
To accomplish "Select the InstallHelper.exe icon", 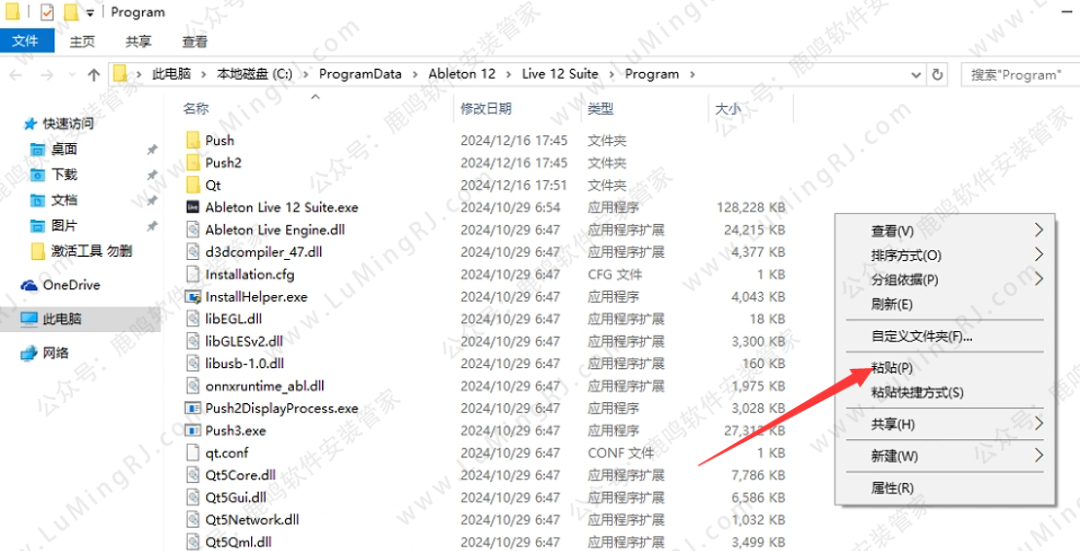I will click(193, 297).
